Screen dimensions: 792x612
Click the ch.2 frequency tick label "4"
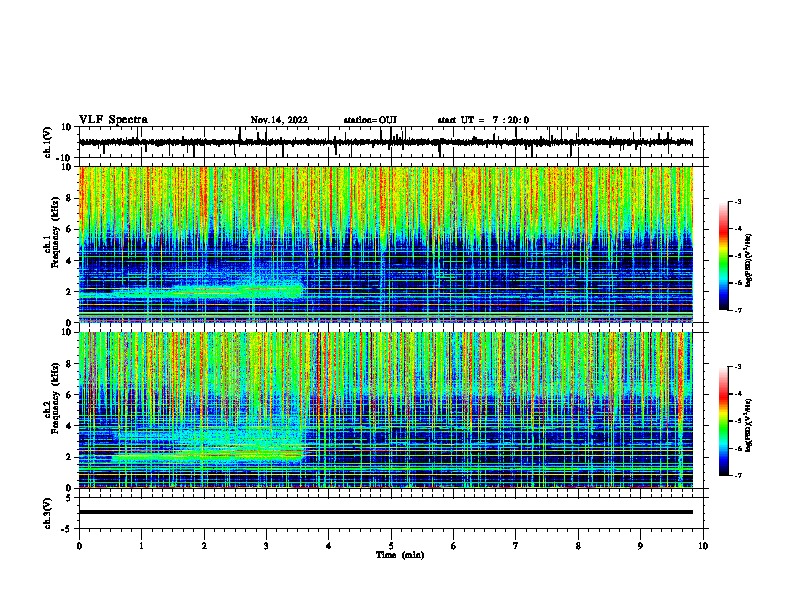pyautogui.click(x=69, y=426)
